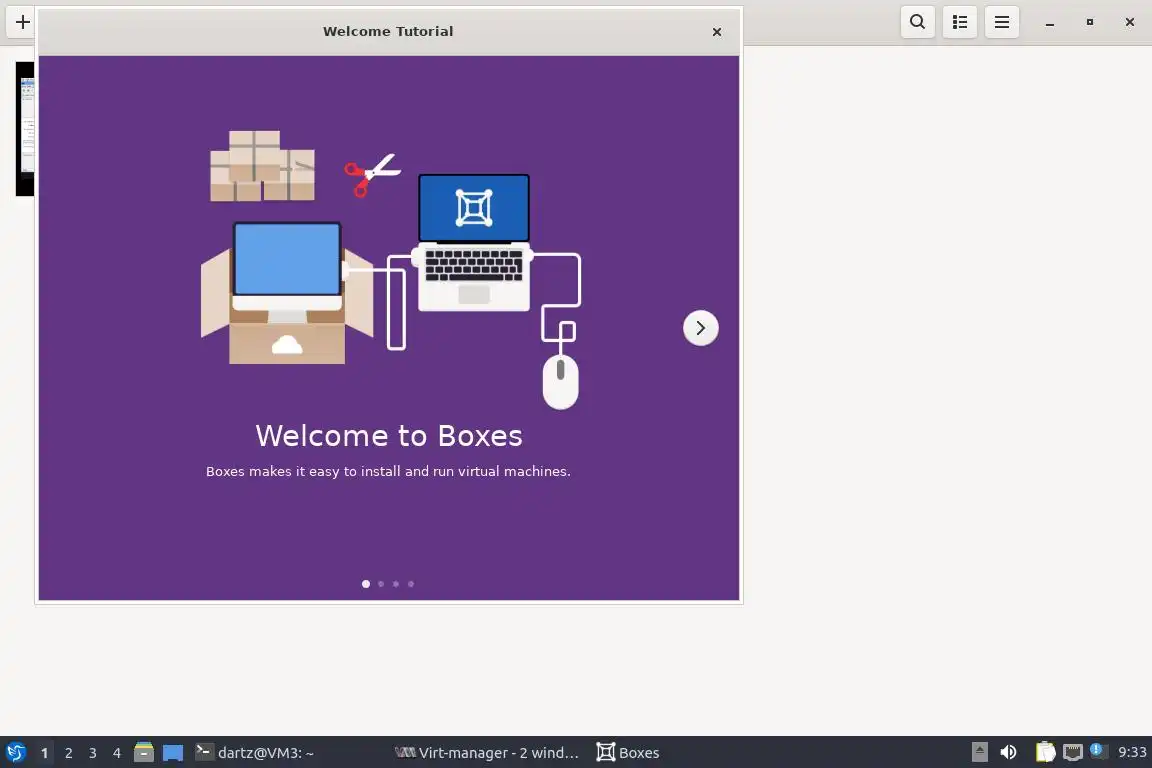This screenshot has height=768, width=1152.
Task: Switch to Virt-manager windows in taskbar
Action: (486, 753)
